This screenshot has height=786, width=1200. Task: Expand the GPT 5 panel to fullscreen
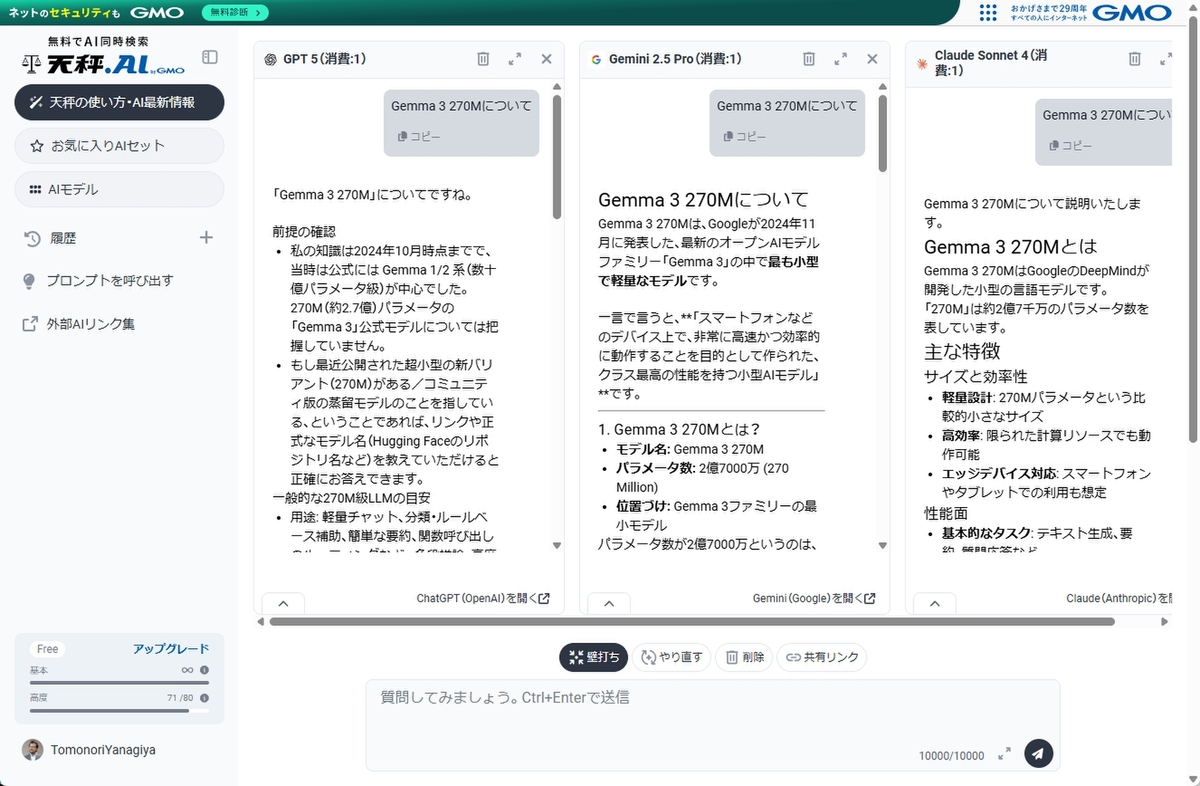pyautogui.click(x=515, y=59)
